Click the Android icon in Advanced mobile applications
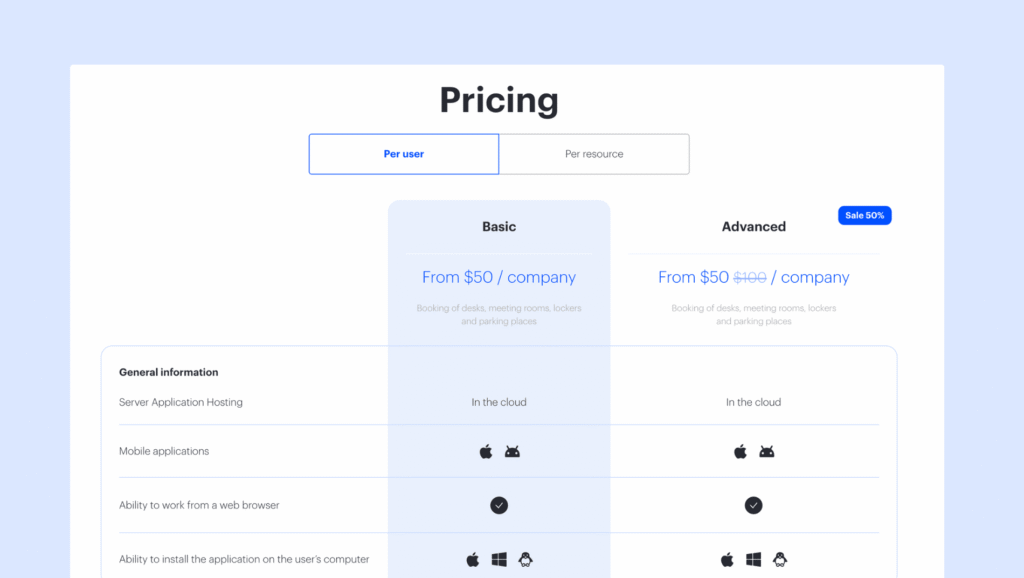Image resolution: width=1024 pixels, height=578 pixels. click(x=767, y=451)
